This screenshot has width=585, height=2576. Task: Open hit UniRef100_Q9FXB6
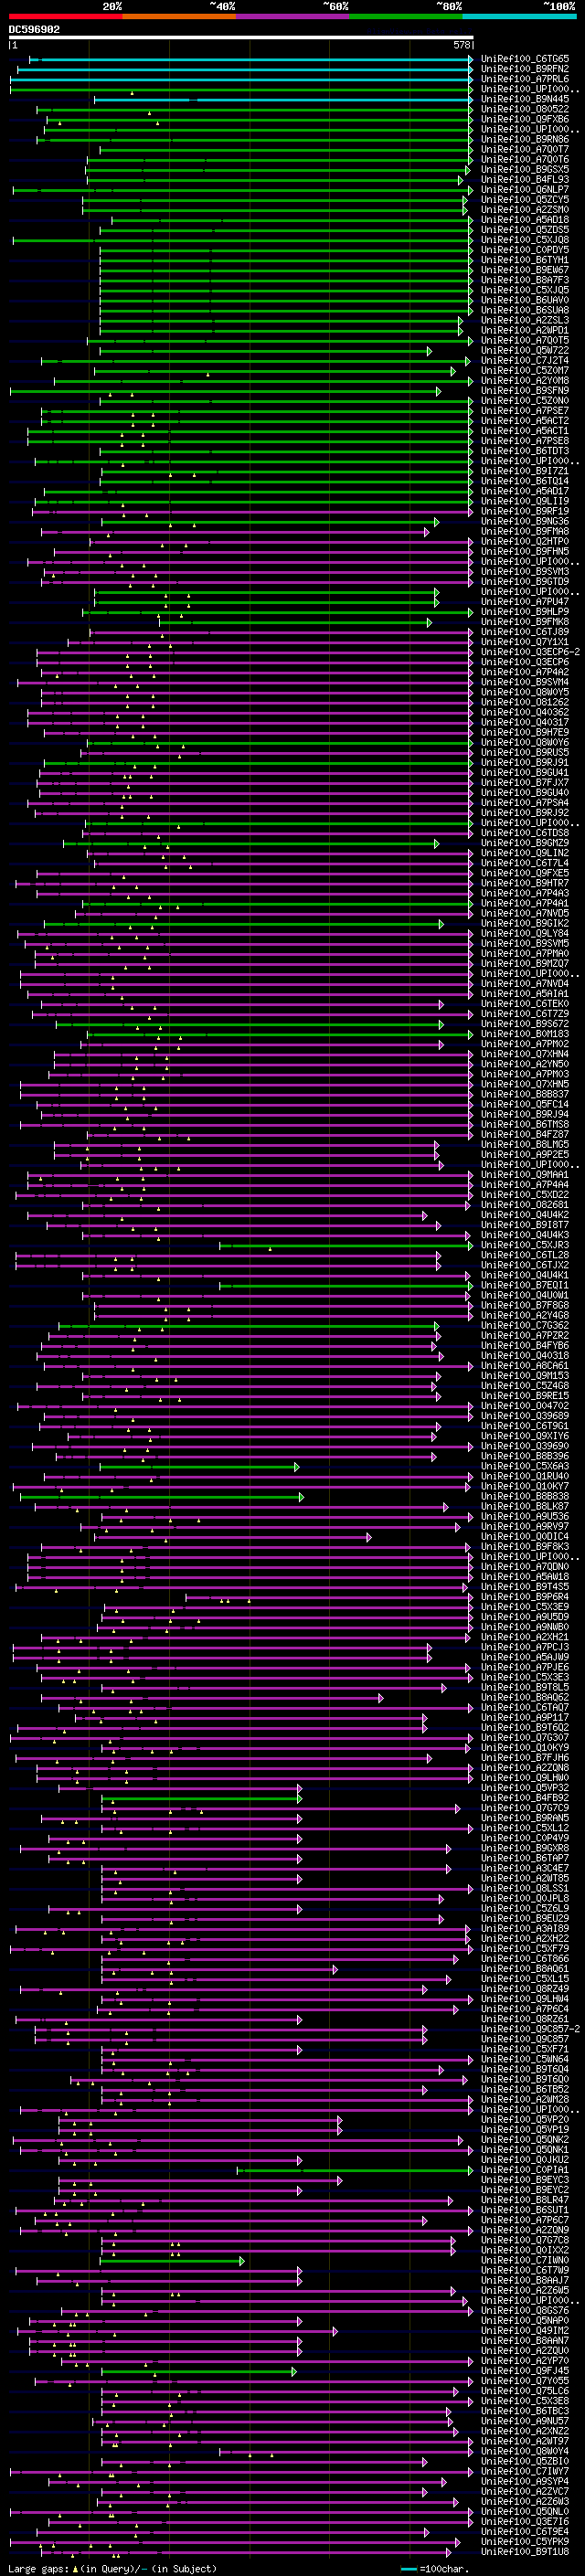[x=525, y=119]
